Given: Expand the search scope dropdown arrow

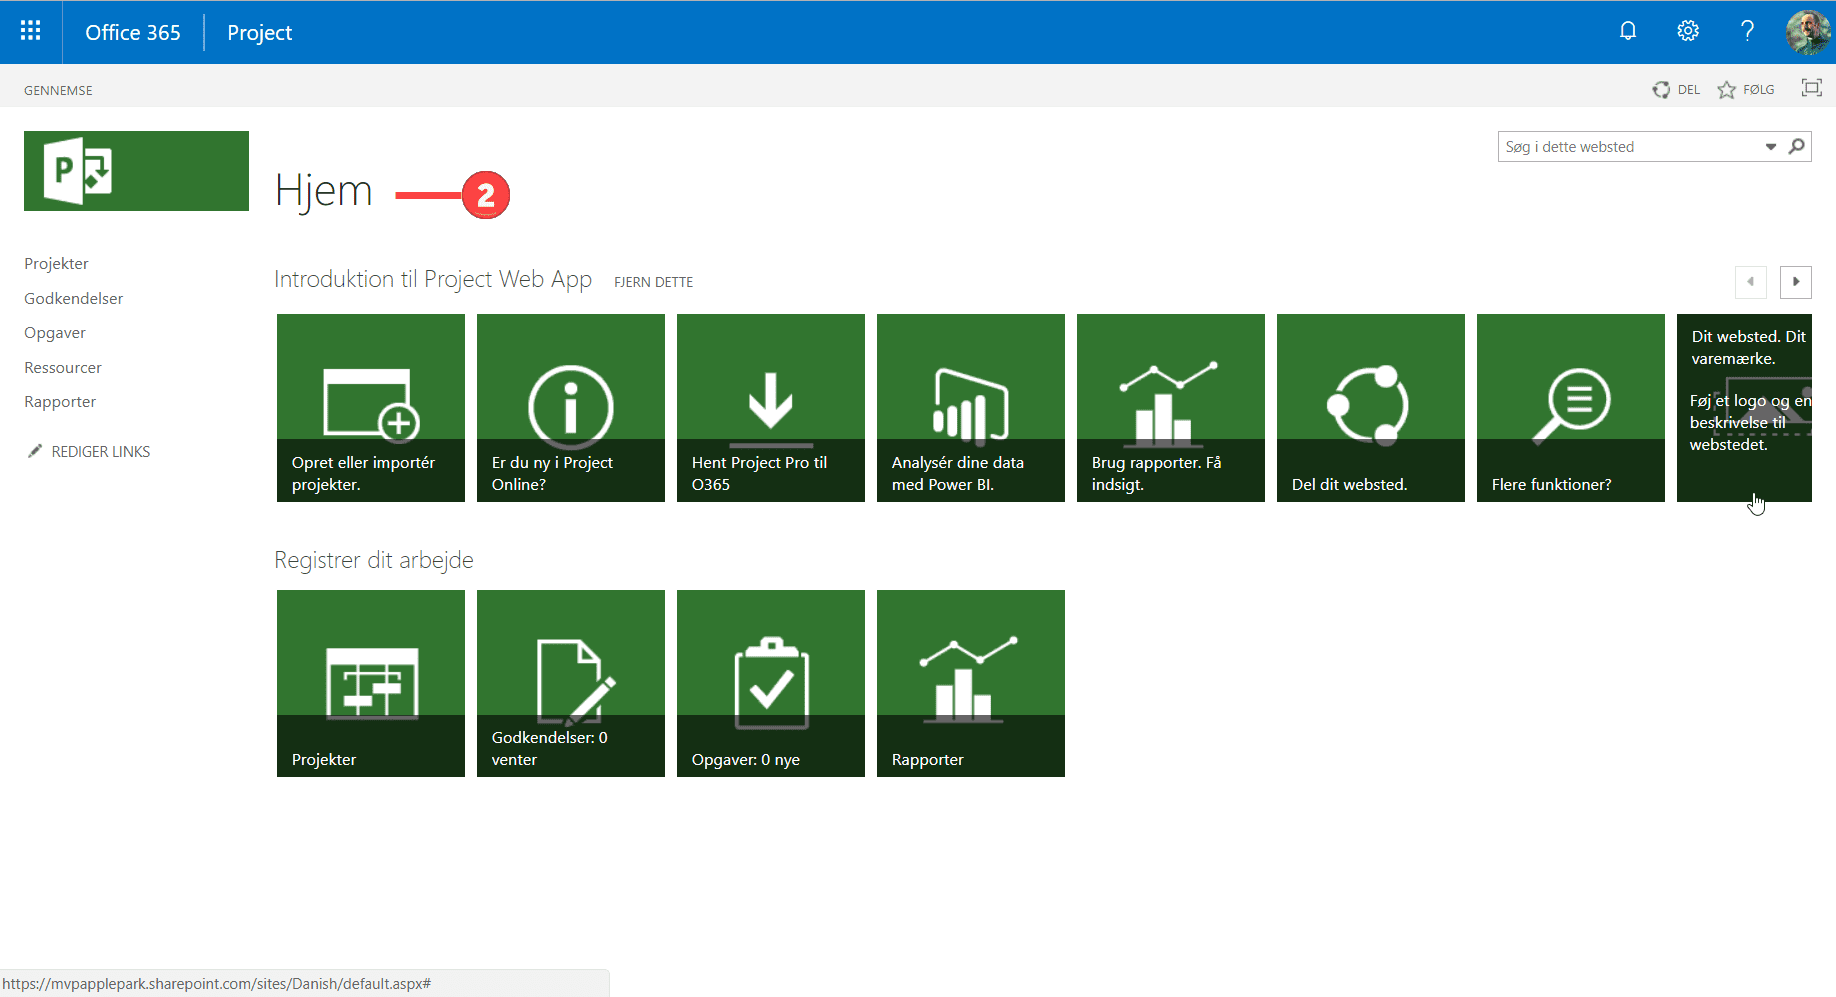Looking at the screenshot, I should coord(1771,147).
